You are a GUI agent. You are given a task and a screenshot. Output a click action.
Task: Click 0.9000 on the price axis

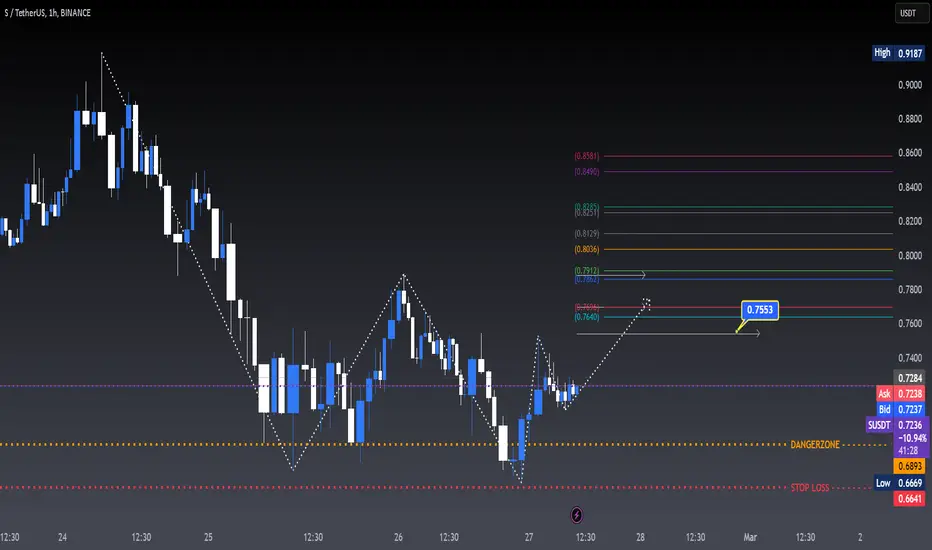(910, 85)
